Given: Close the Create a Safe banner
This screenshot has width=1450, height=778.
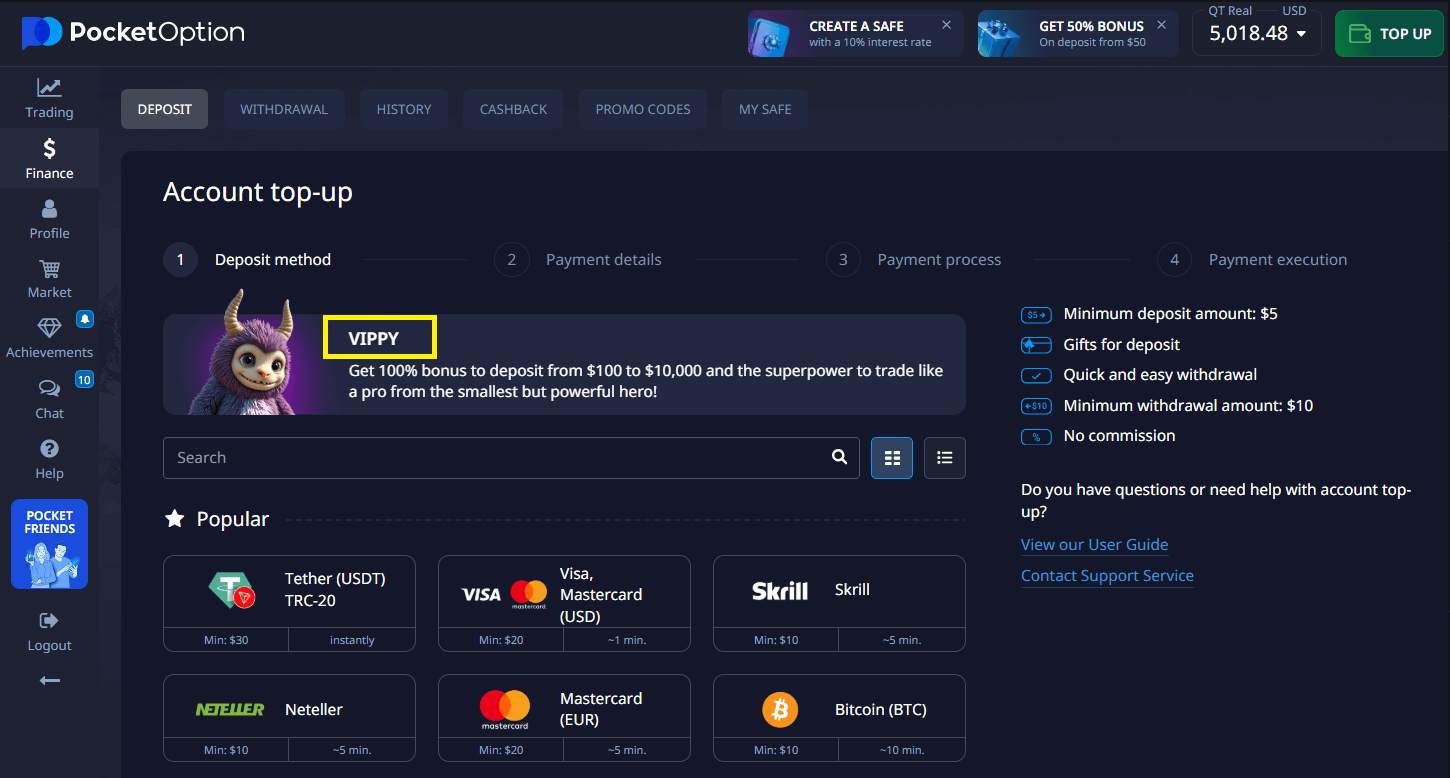Looking at the screenshot, I should coord(946,25).
